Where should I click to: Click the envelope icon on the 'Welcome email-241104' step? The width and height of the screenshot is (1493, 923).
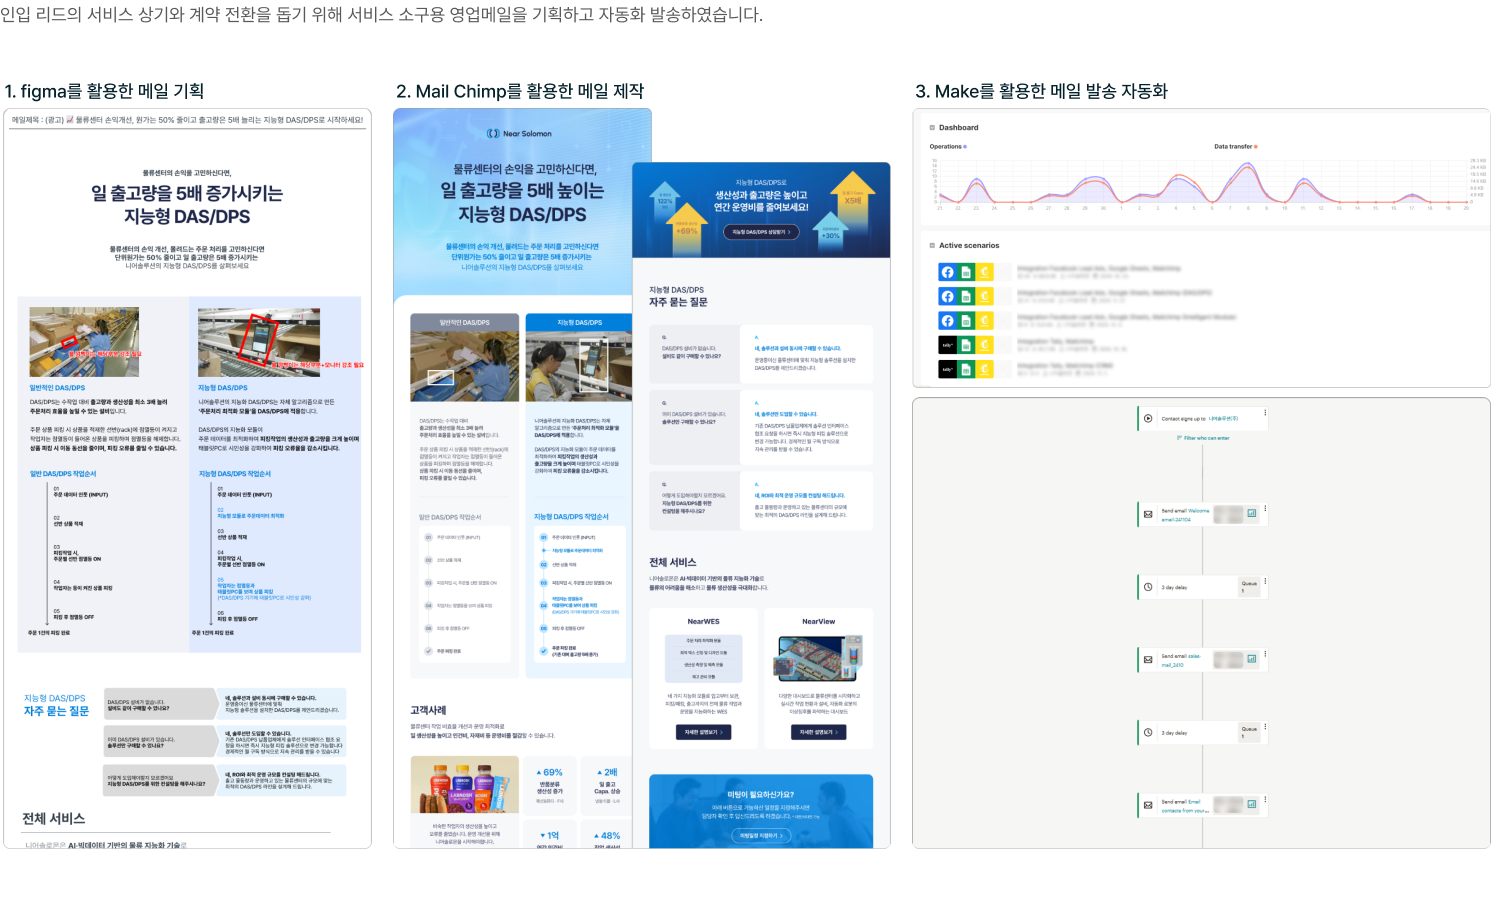coord(1148,514)
